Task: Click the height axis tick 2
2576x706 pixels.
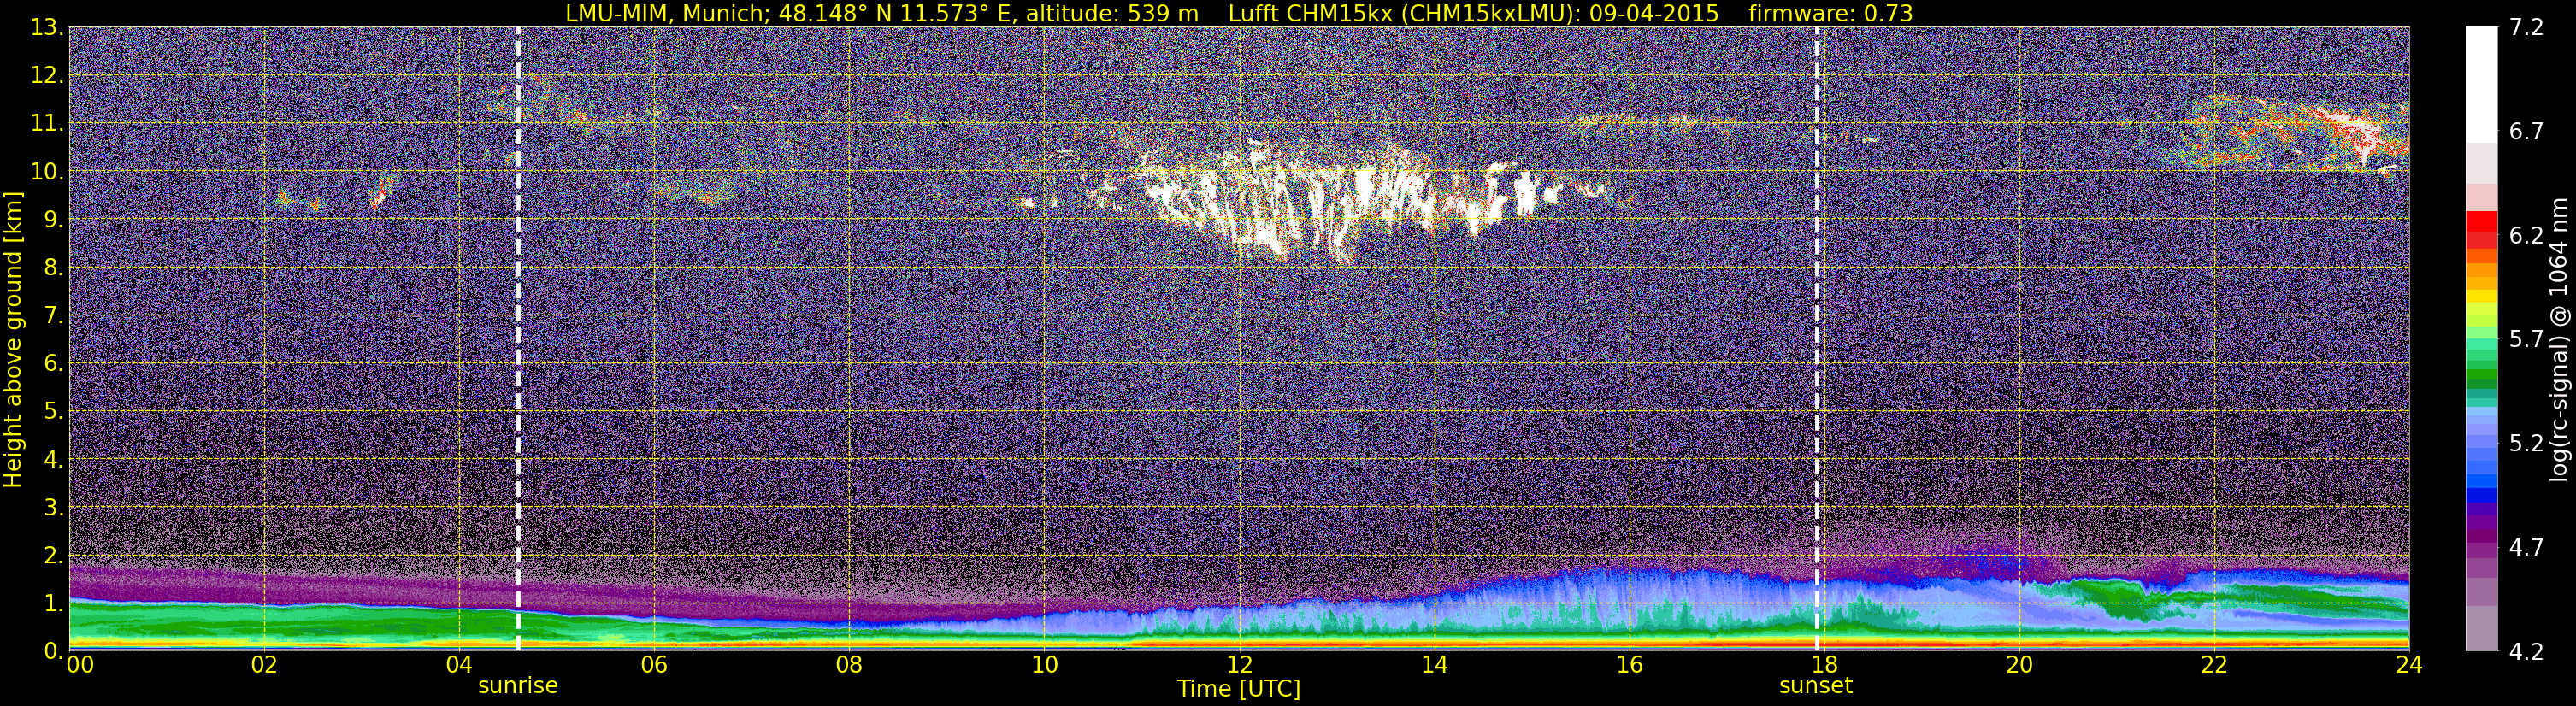Action: (54, 555)
